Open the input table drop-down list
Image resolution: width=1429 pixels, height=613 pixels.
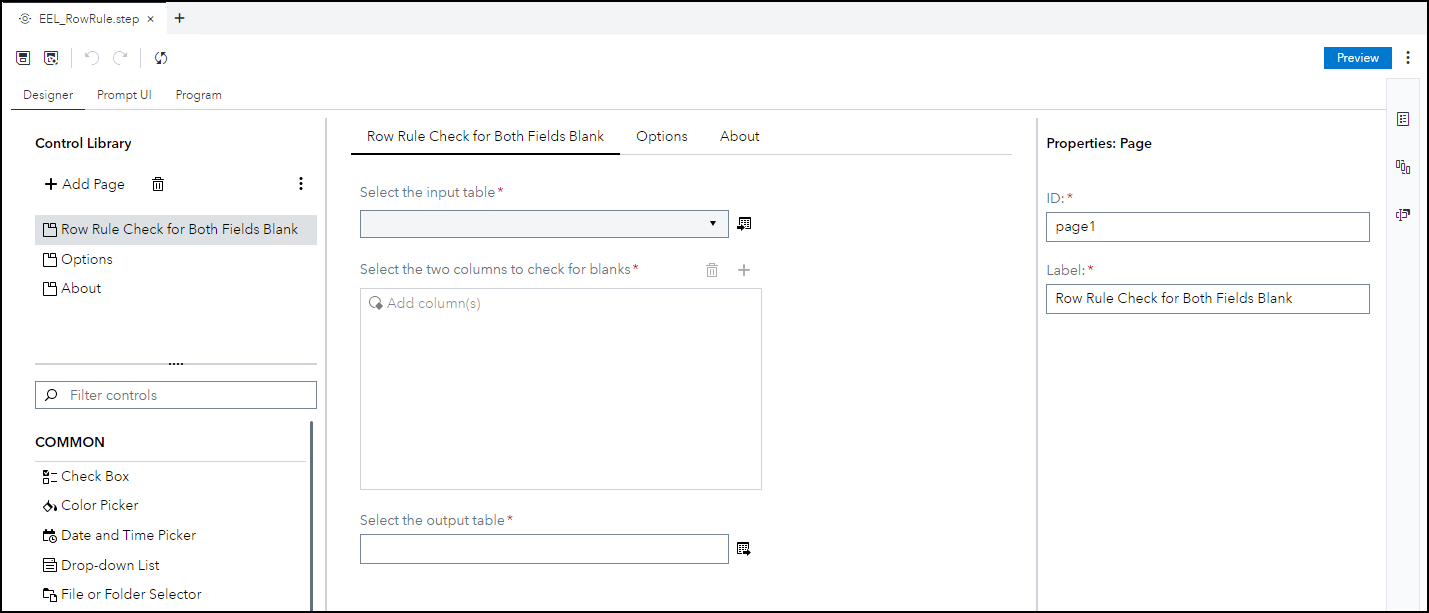[713, 224]
